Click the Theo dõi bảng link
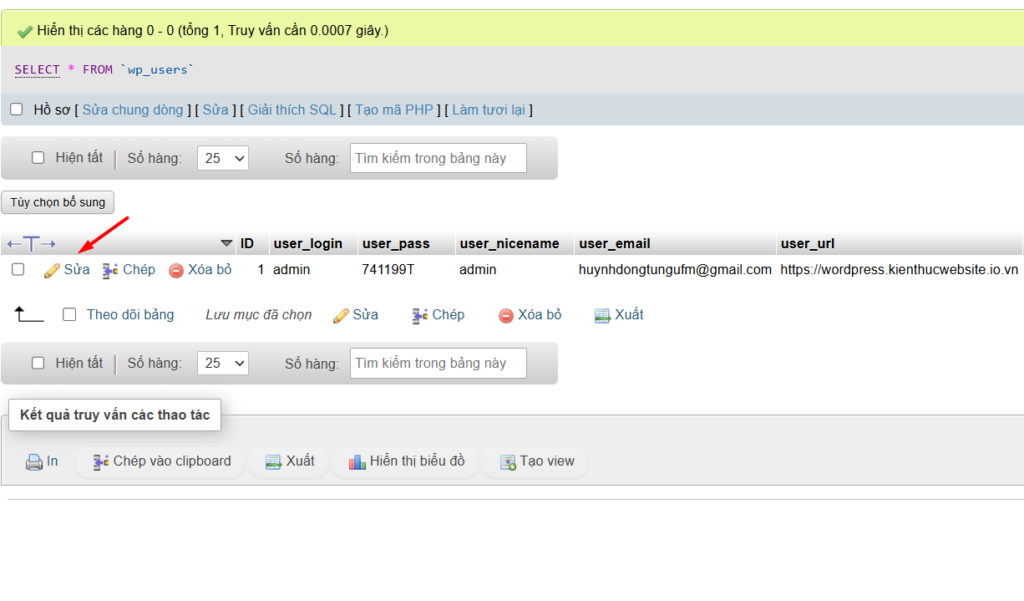Screen dimensions: 1024x601 click(131, 315)
